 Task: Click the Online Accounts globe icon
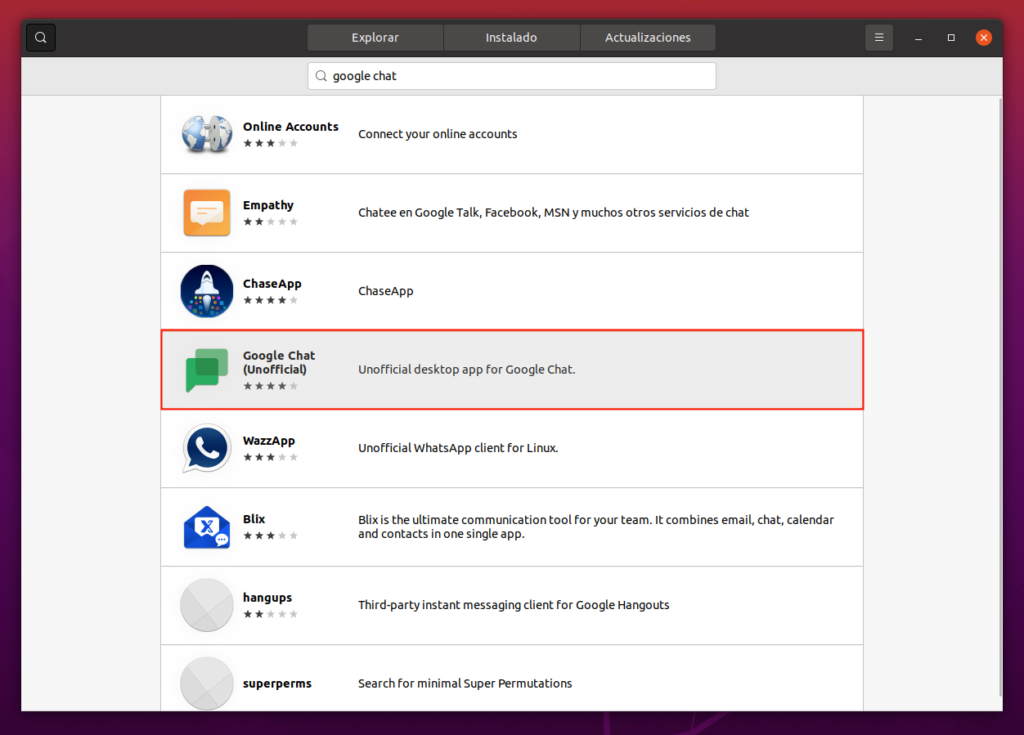[x=206, y=134]
